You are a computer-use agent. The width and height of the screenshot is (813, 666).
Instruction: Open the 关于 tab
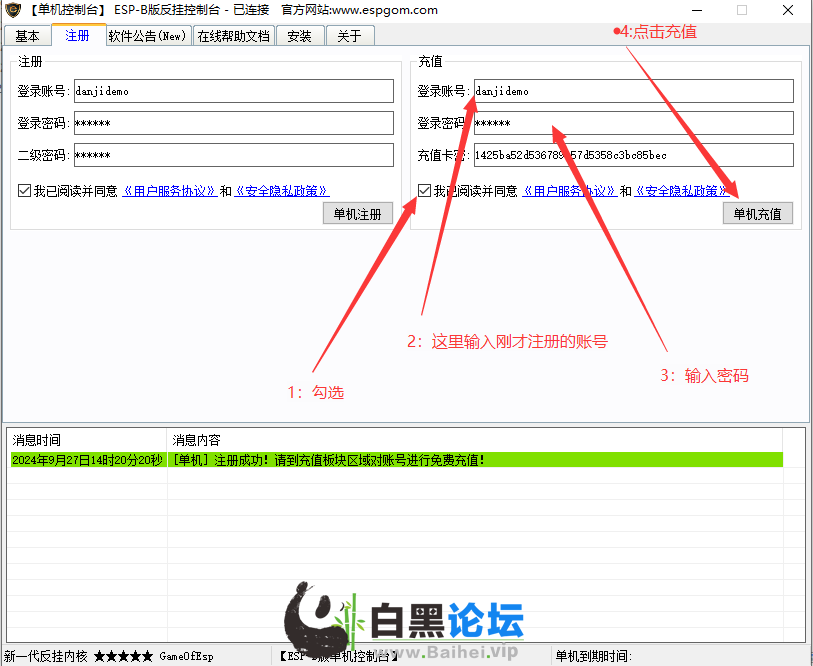349,36
